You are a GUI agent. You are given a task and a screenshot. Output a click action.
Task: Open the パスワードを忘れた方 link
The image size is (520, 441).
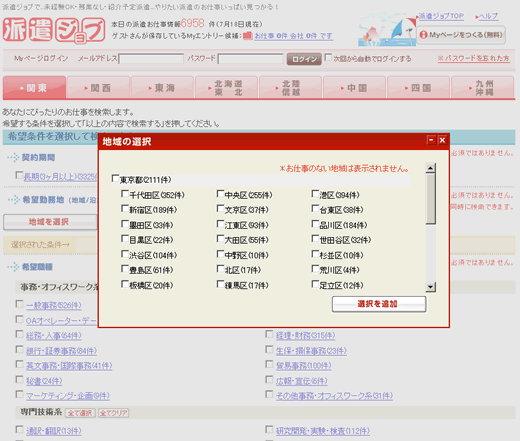(474, 58)
